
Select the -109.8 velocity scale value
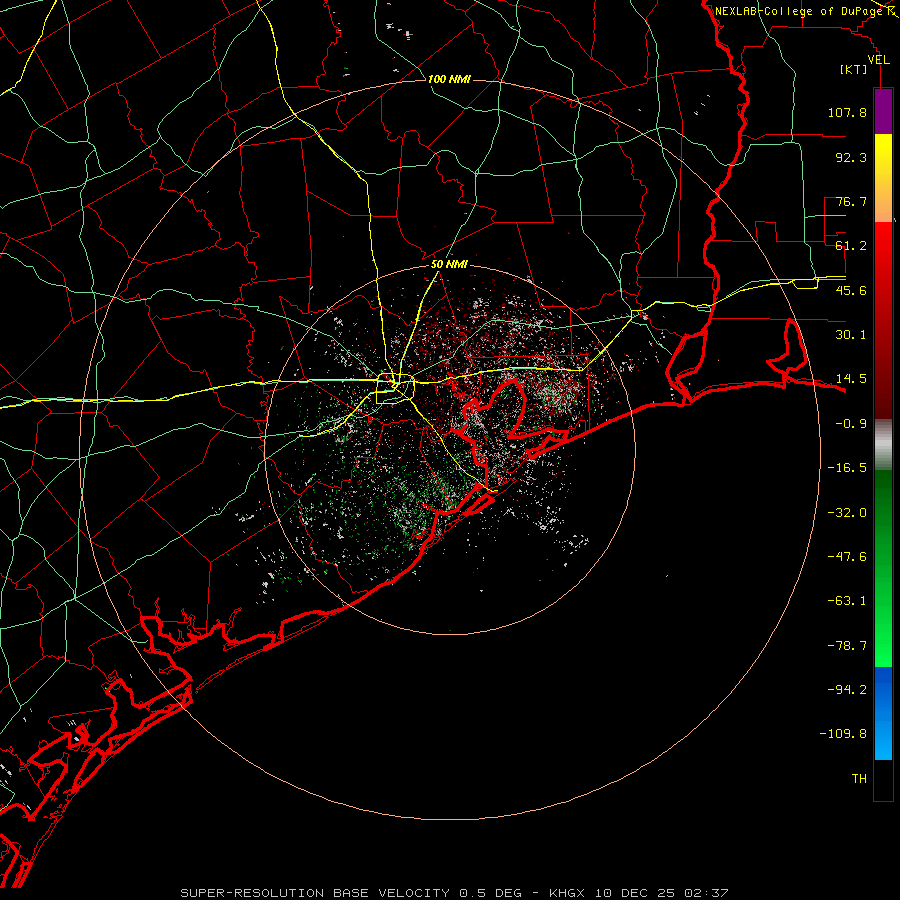843,734
